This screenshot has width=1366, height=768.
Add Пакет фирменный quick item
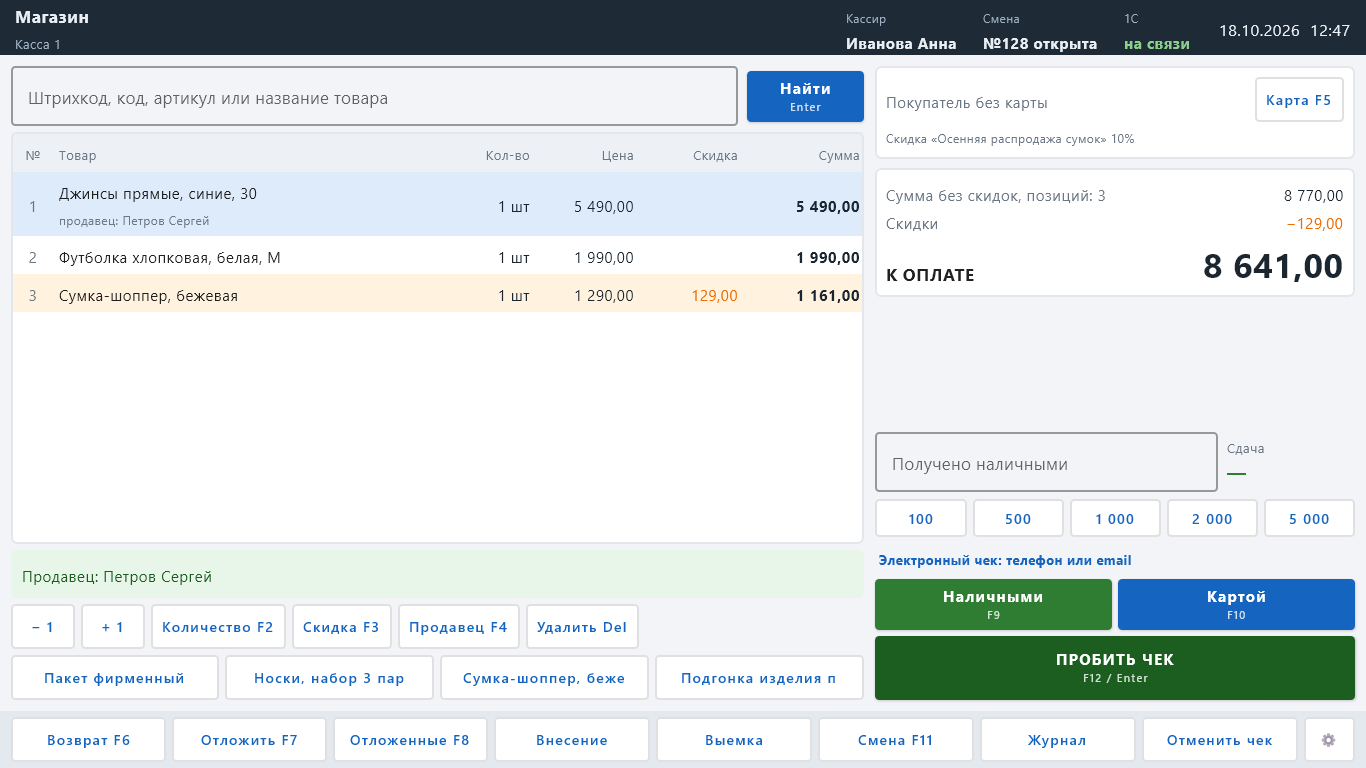(x=115, y=678)
